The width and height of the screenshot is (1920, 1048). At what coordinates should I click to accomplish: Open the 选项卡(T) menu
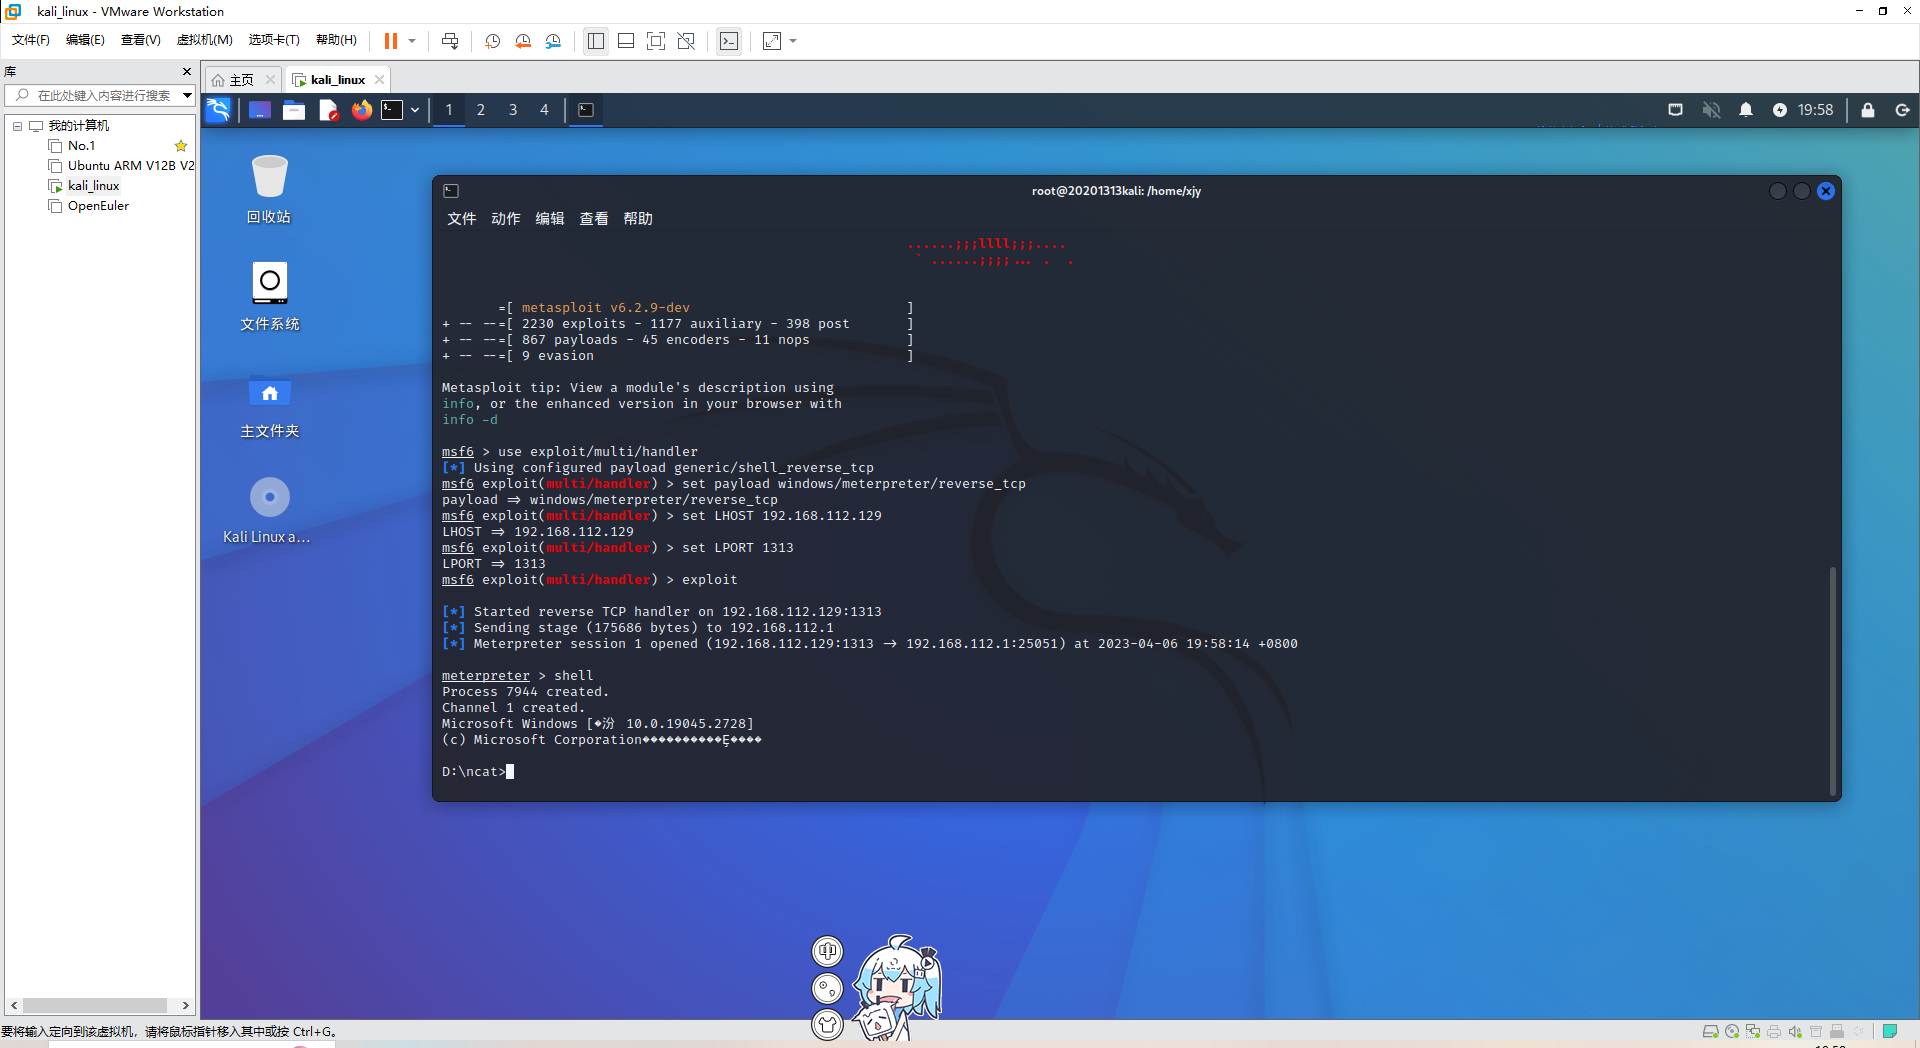[x=274, y=40]
